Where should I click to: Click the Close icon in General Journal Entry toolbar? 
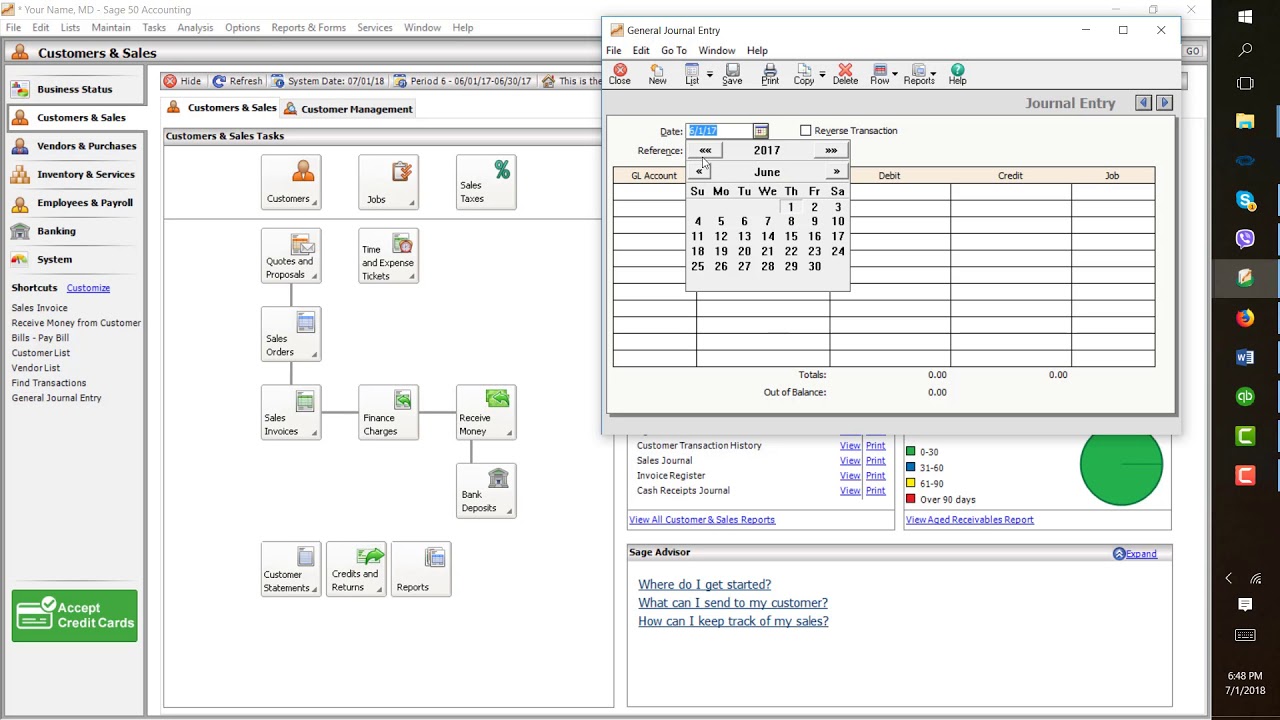[x=620, y=74]
